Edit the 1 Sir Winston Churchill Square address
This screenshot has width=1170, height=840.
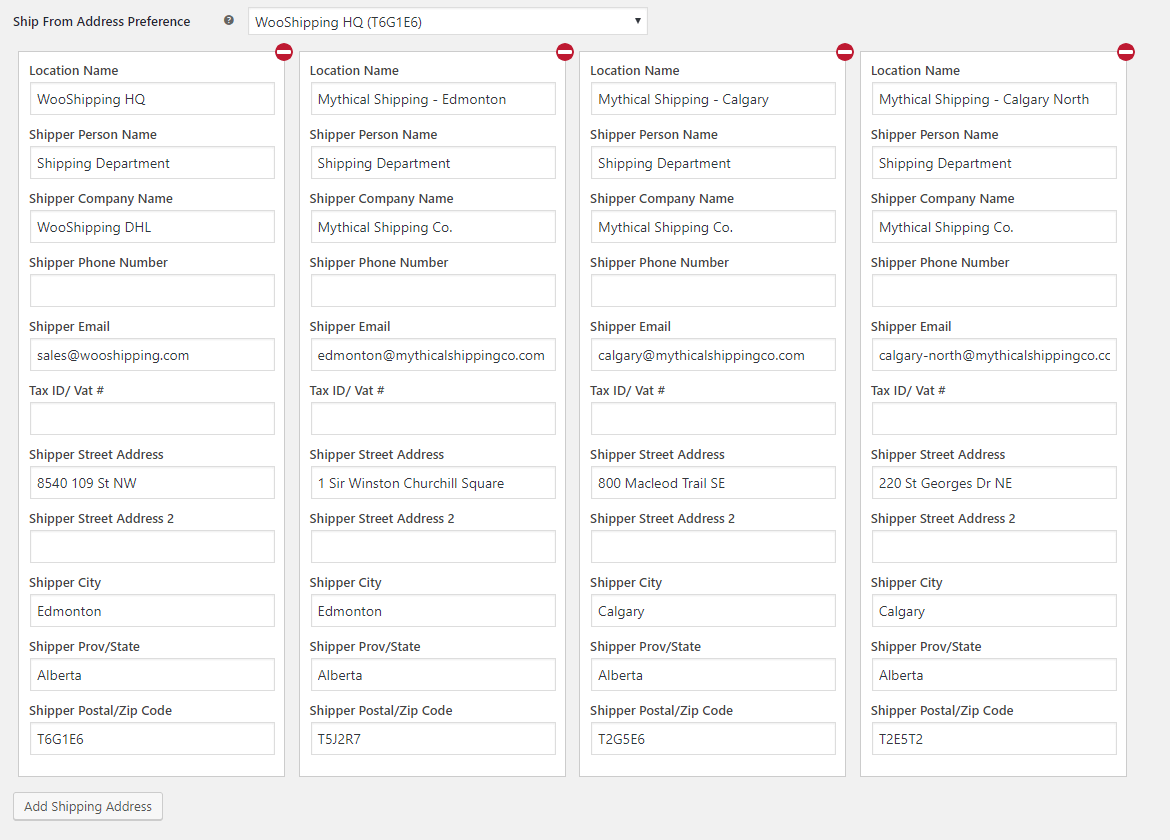pos(433,483)
